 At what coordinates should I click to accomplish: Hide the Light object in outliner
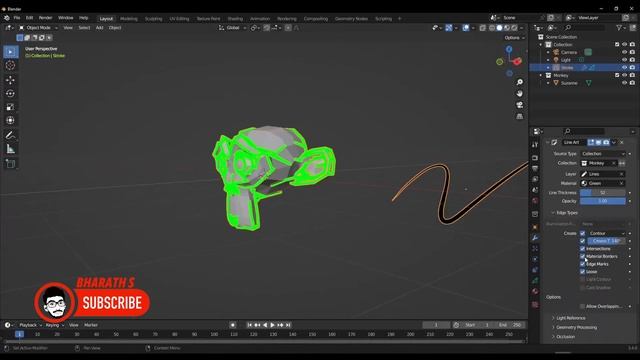624,60
